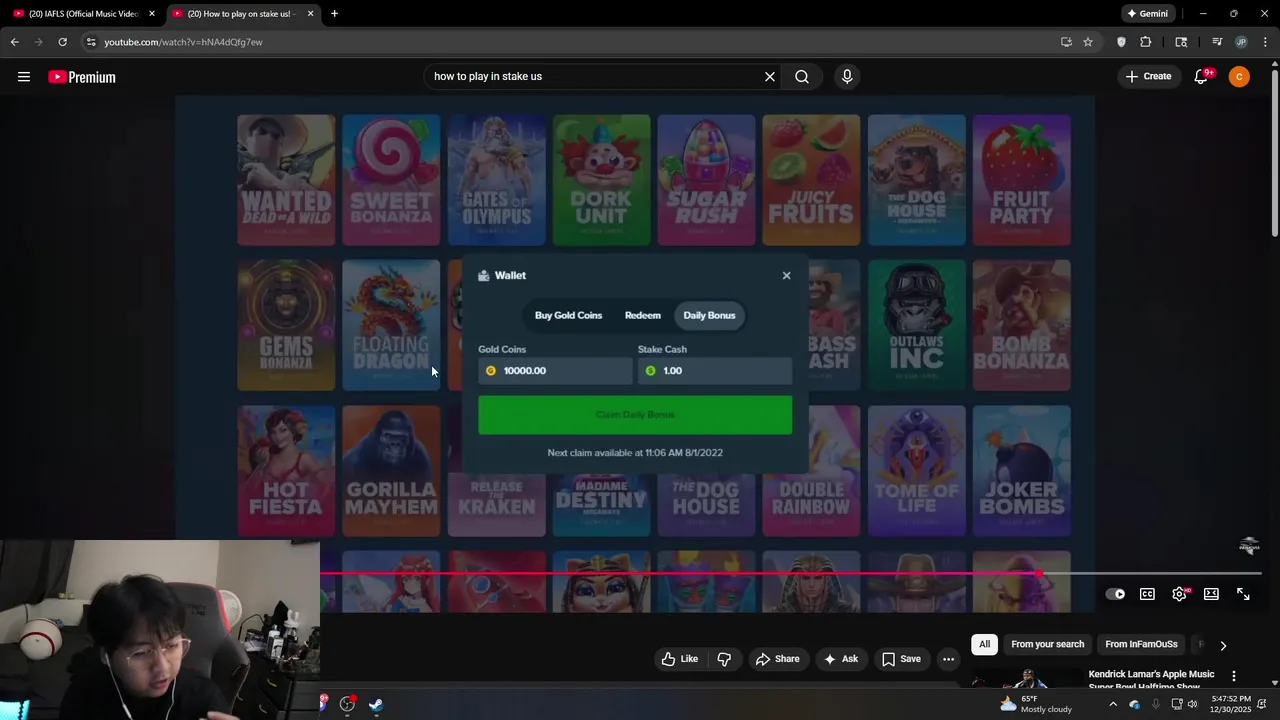The height and width of the screenshot is (720, 1280).
Task: Run search with the magnifier button
Action: click(802, 77)
